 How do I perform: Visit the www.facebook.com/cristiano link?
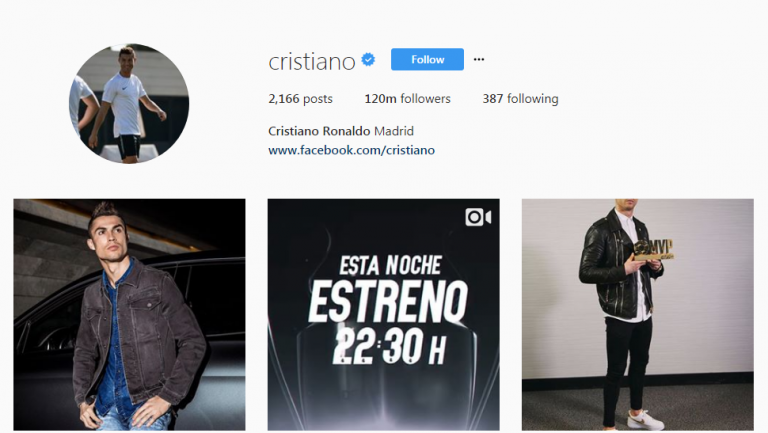352,150
